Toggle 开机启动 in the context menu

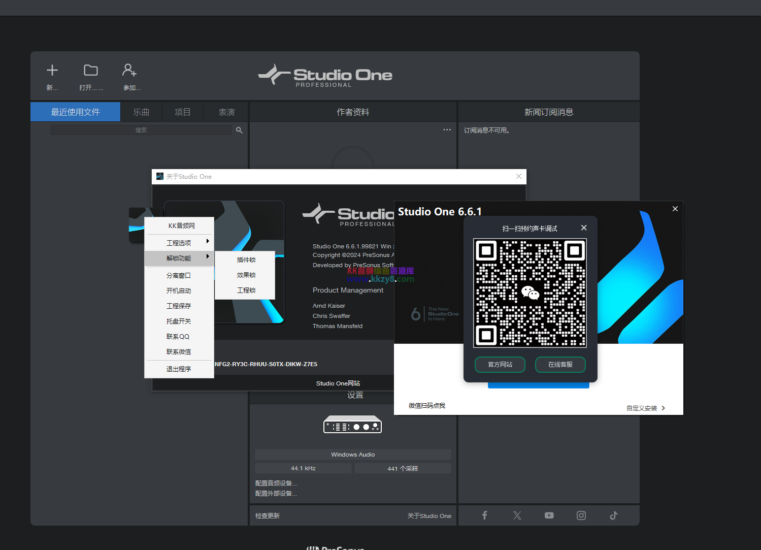[x=179, y=291]
